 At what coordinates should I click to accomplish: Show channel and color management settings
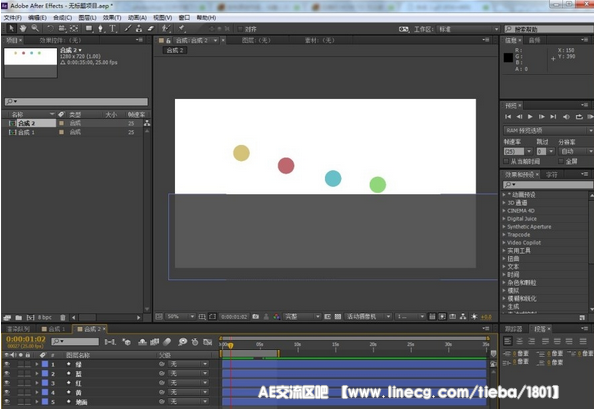pyautogui.click(x=277, y=317)
